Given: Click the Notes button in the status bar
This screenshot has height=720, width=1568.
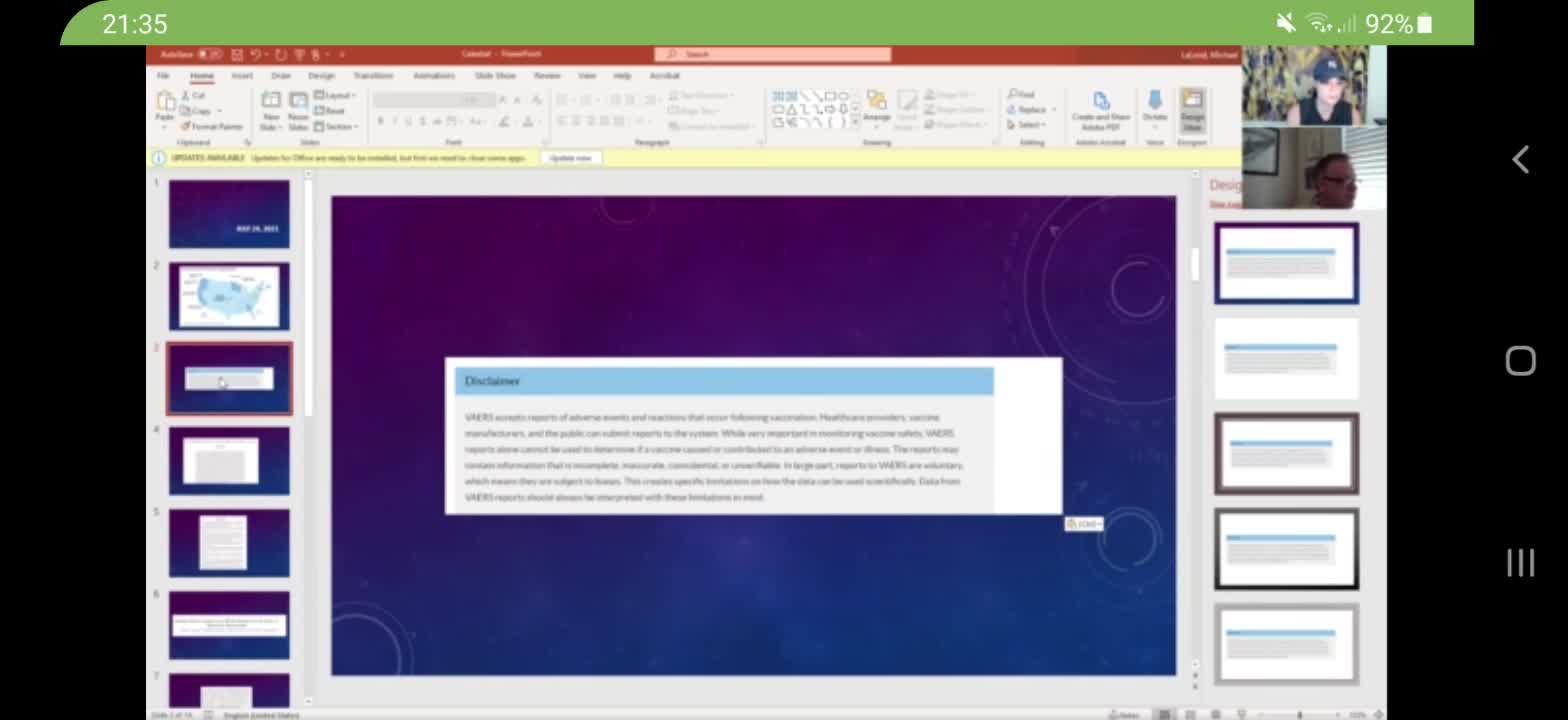Looking at the screenshot, I should (x=1125, y=714).
